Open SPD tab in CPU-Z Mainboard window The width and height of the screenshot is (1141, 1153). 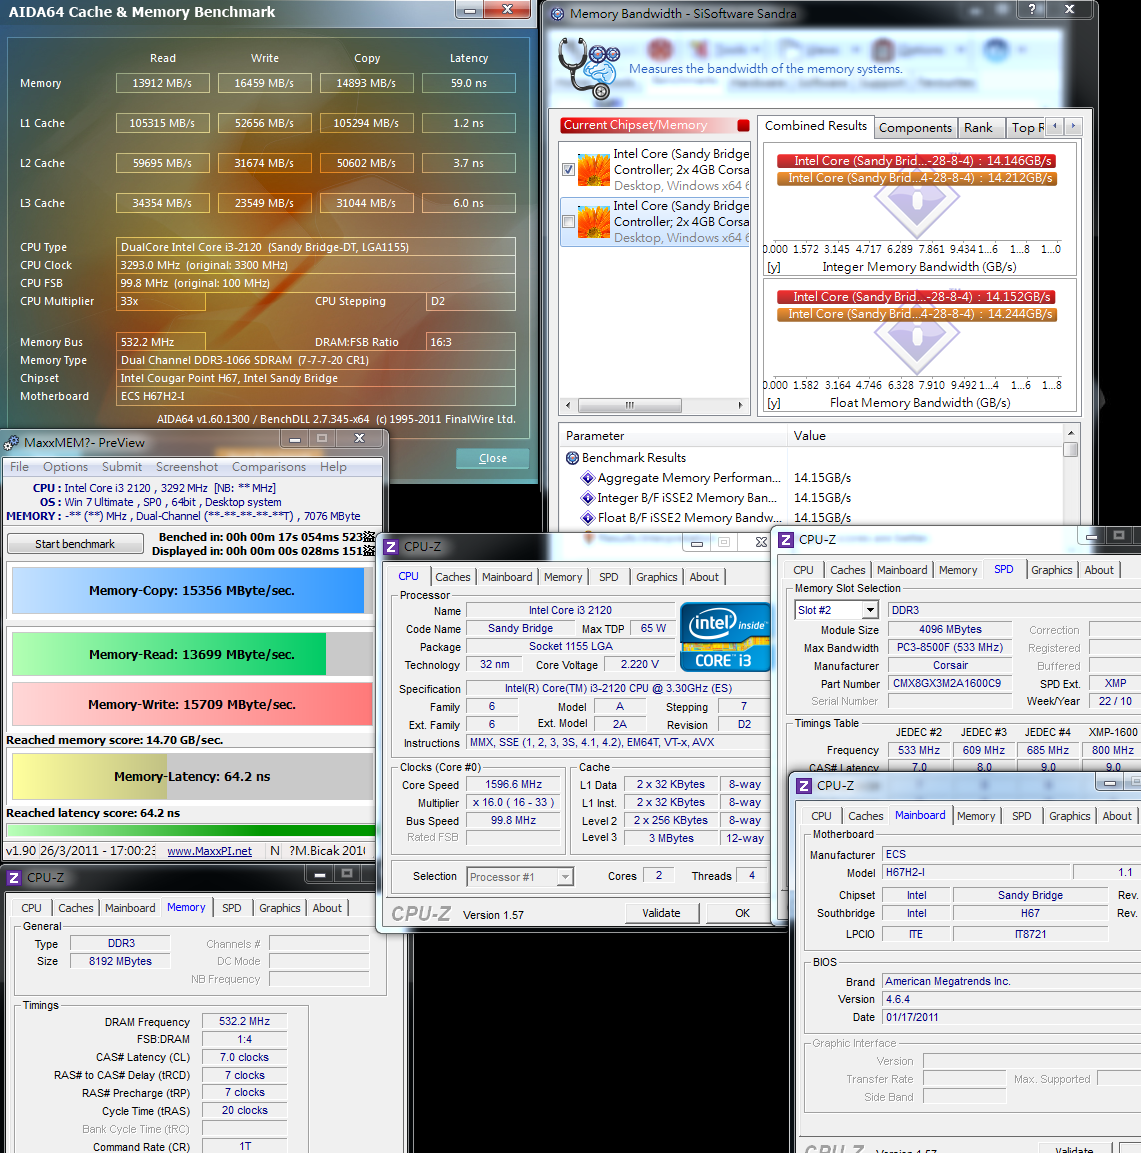pyautogui.click(x=1021, y=816)
